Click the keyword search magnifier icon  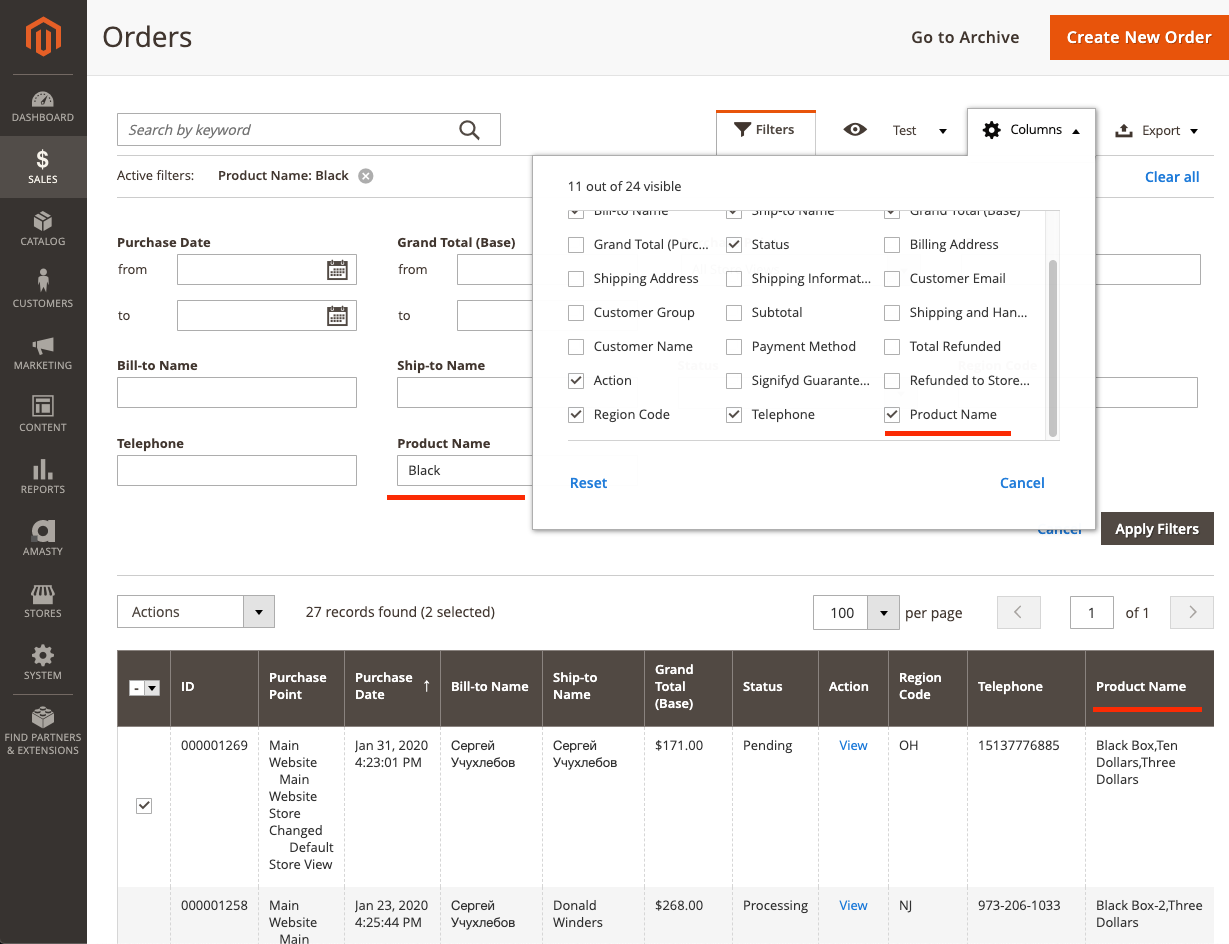[468, 130]
